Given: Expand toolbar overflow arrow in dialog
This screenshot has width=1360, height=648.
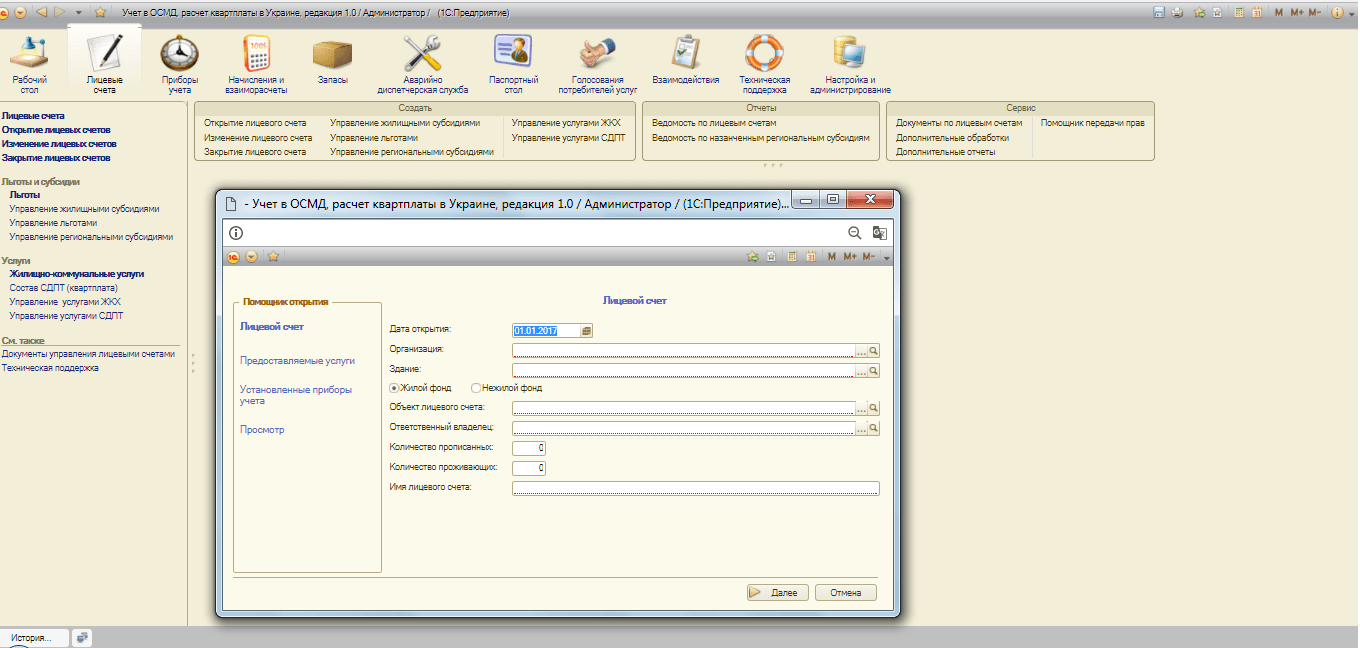Looking at the screenshot, I should [x=886, y=257].
